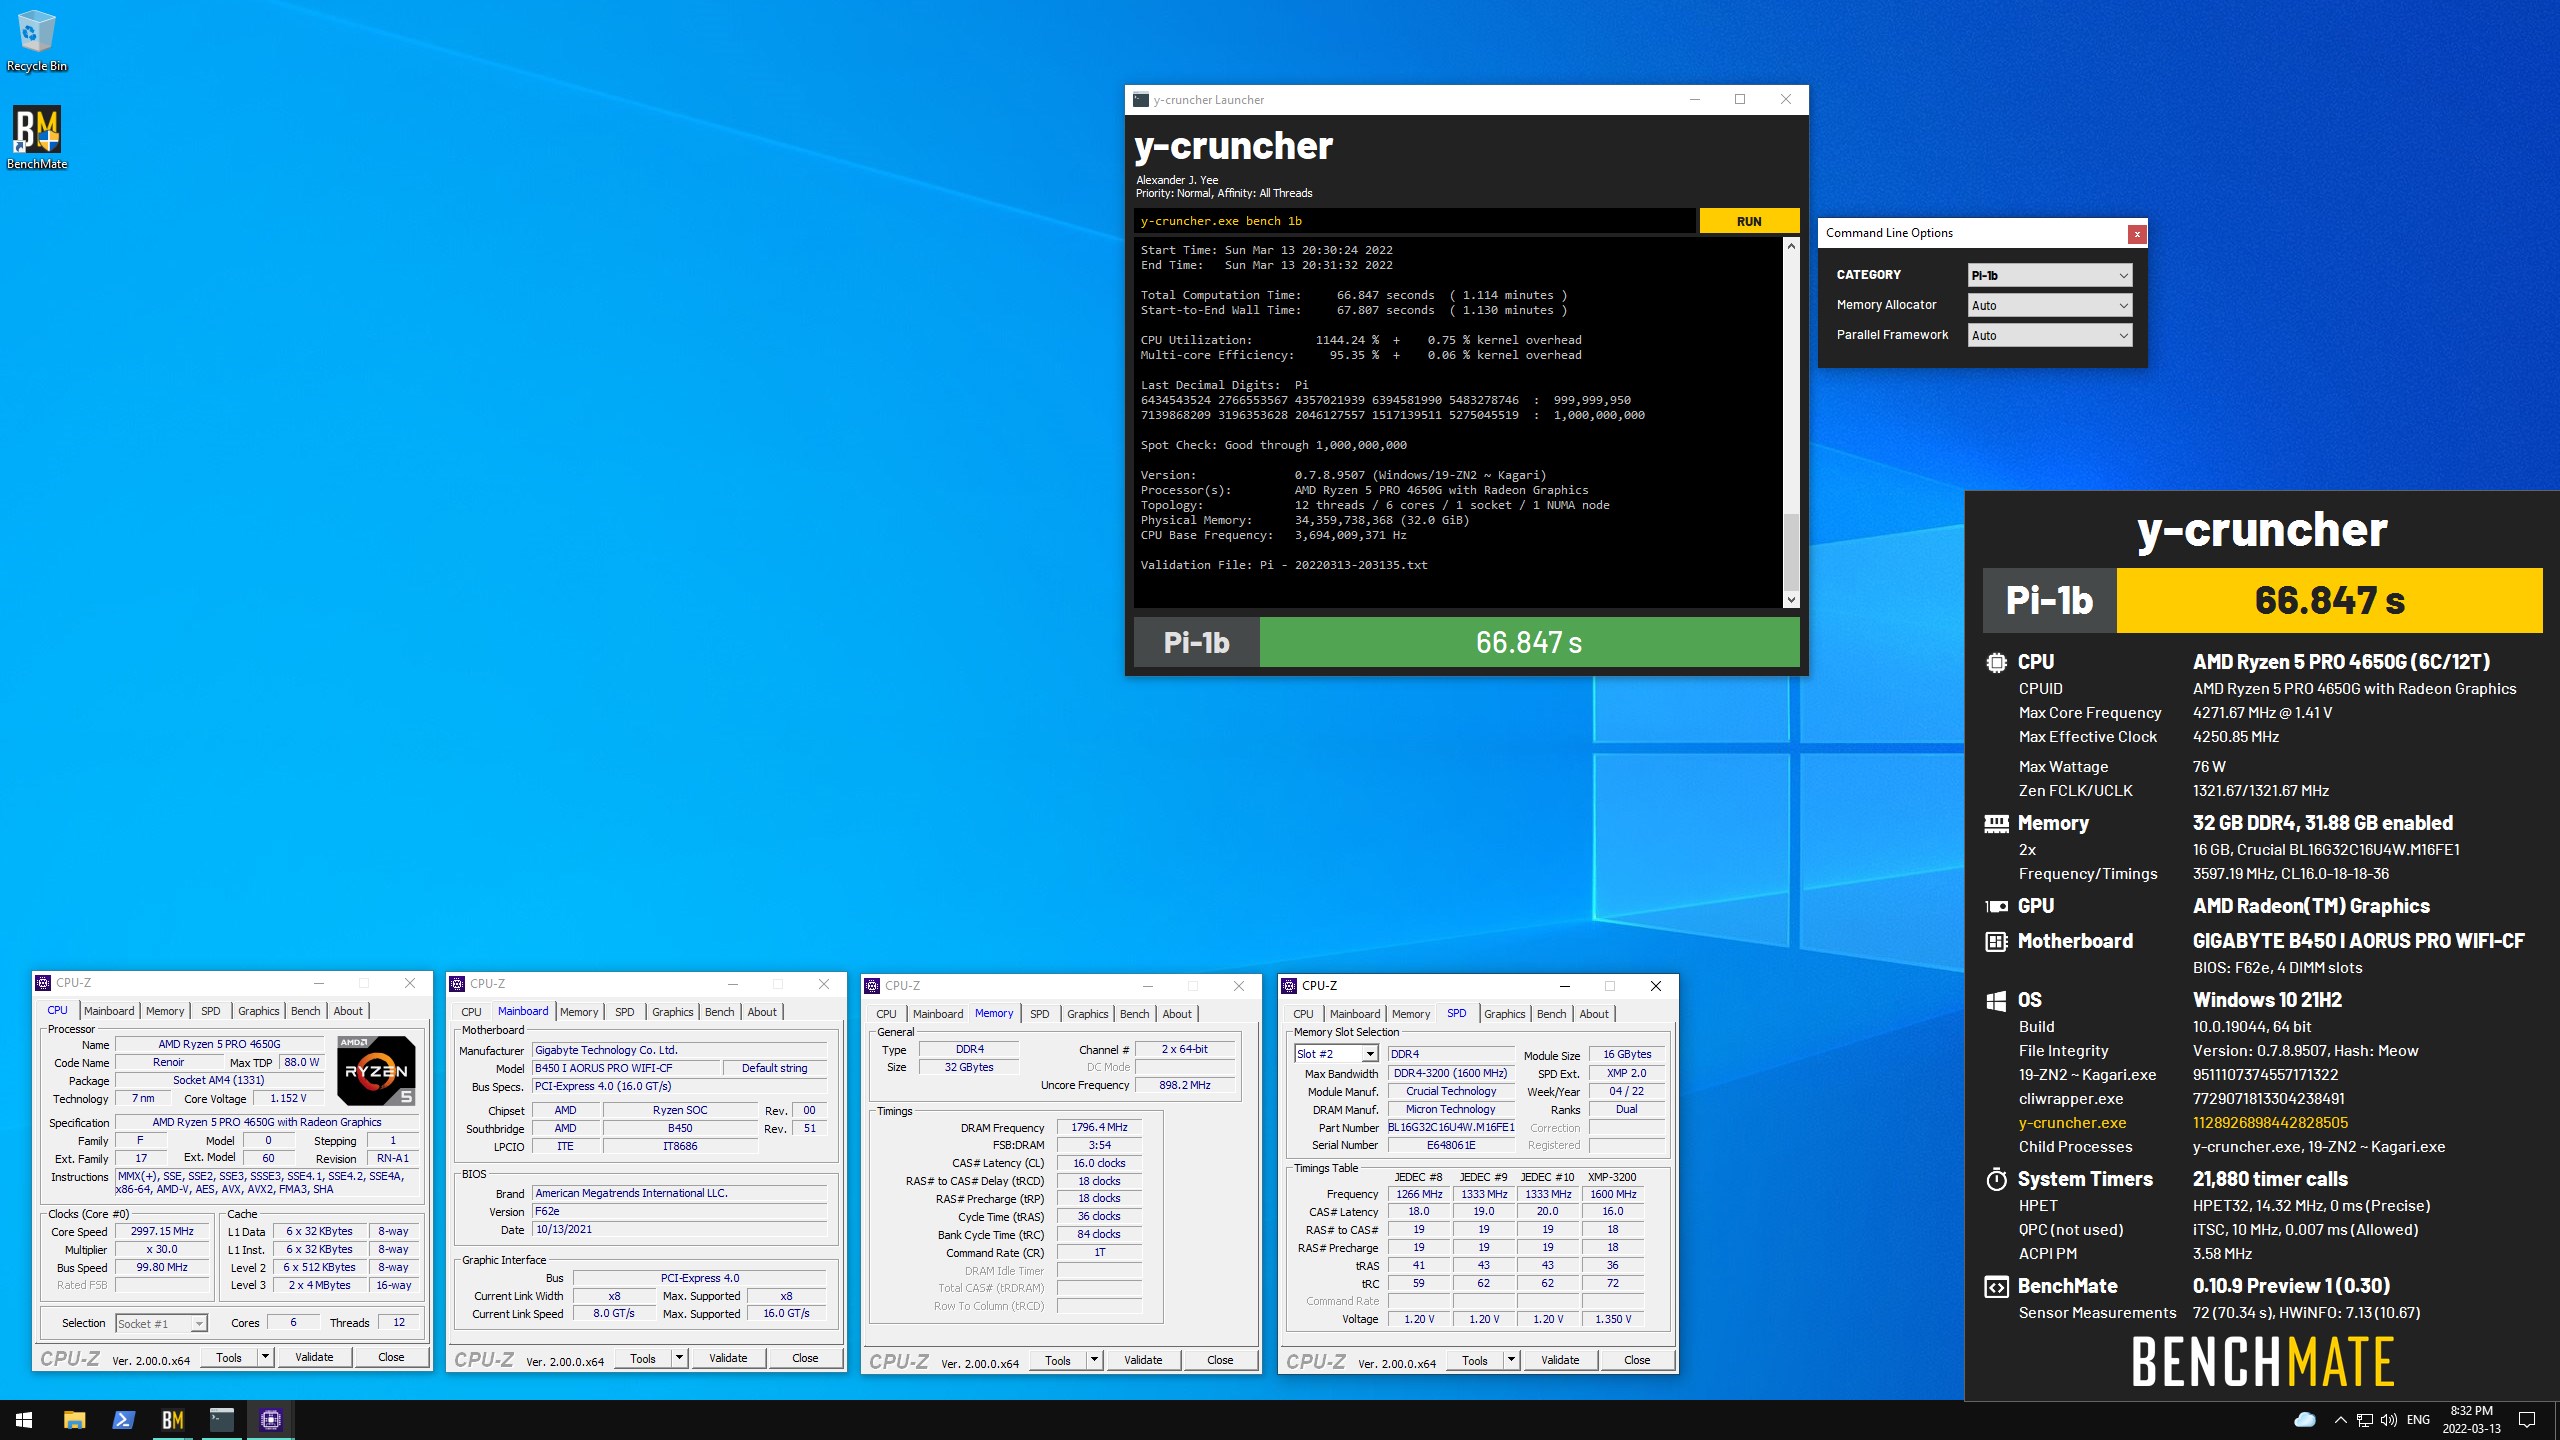This screenshot has height=1440, width=2560.
Task: Expand Tools arrow in Mainboard CPU-Z window
Action: (x=680, y=1358)
